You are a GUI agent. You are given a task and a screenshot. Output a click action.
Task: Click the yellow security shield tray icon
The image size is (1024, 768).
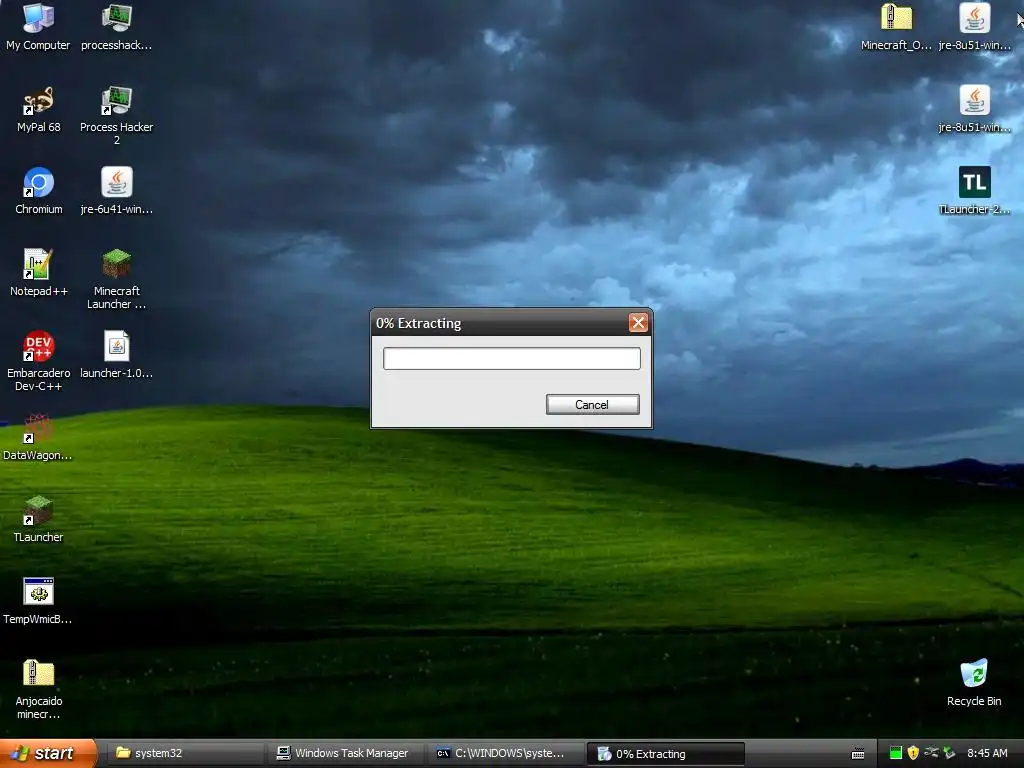pos(913,753)
